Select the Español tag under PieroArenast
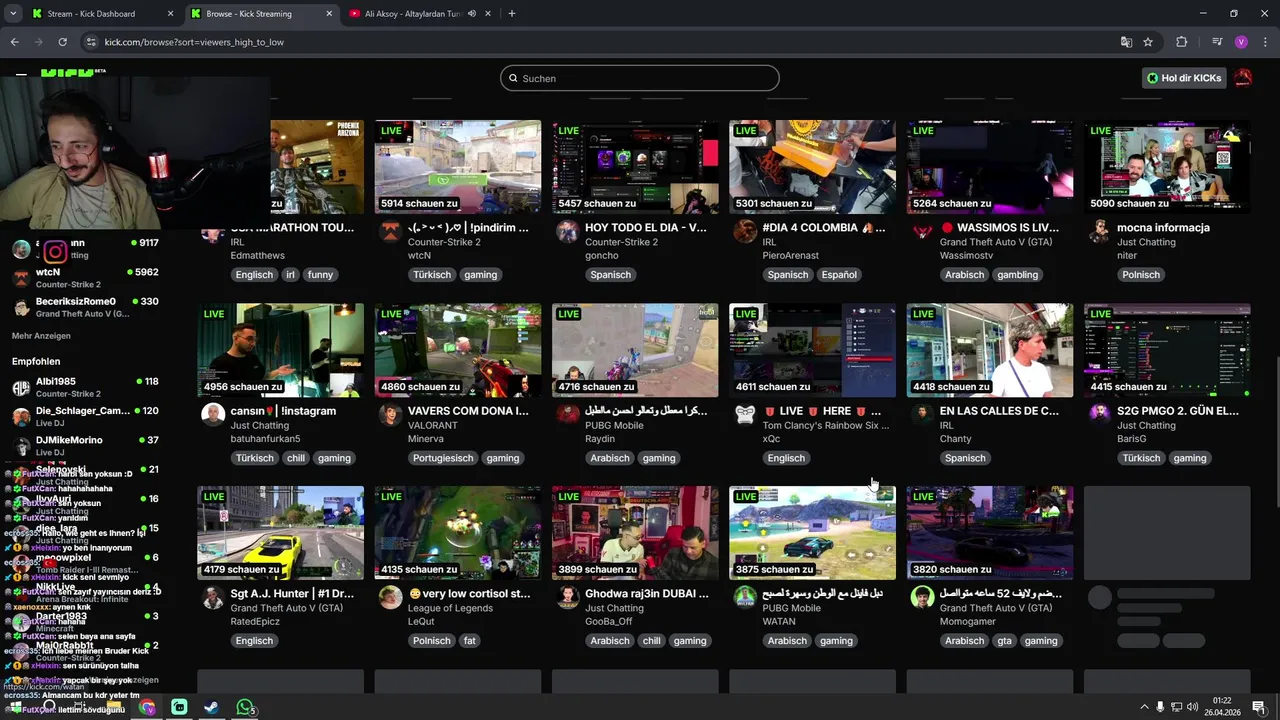 [x=839, y=275]
